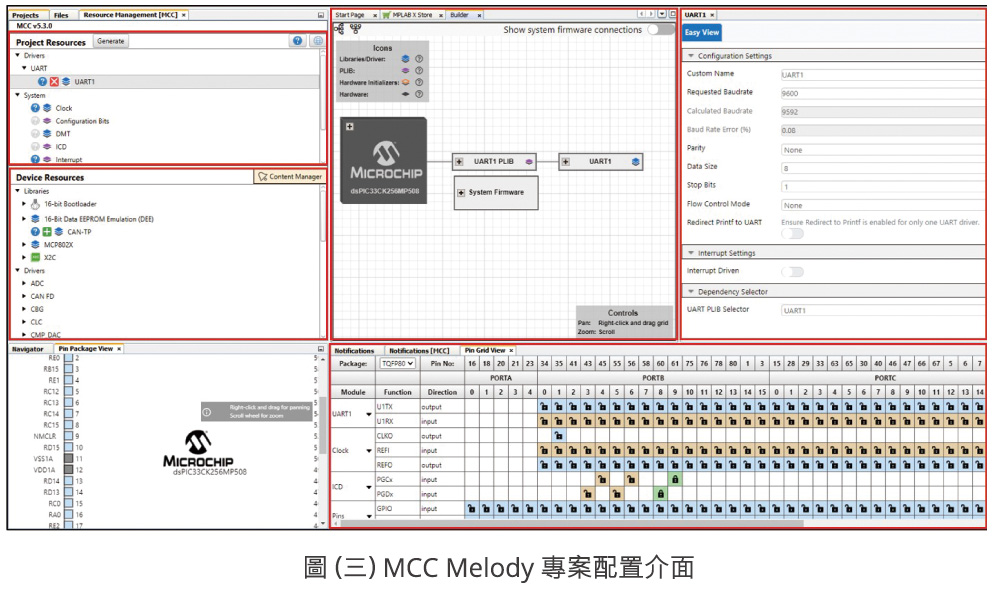
Task: Collapse the Configuration Settings section
Action: click(x=690, y=56)
